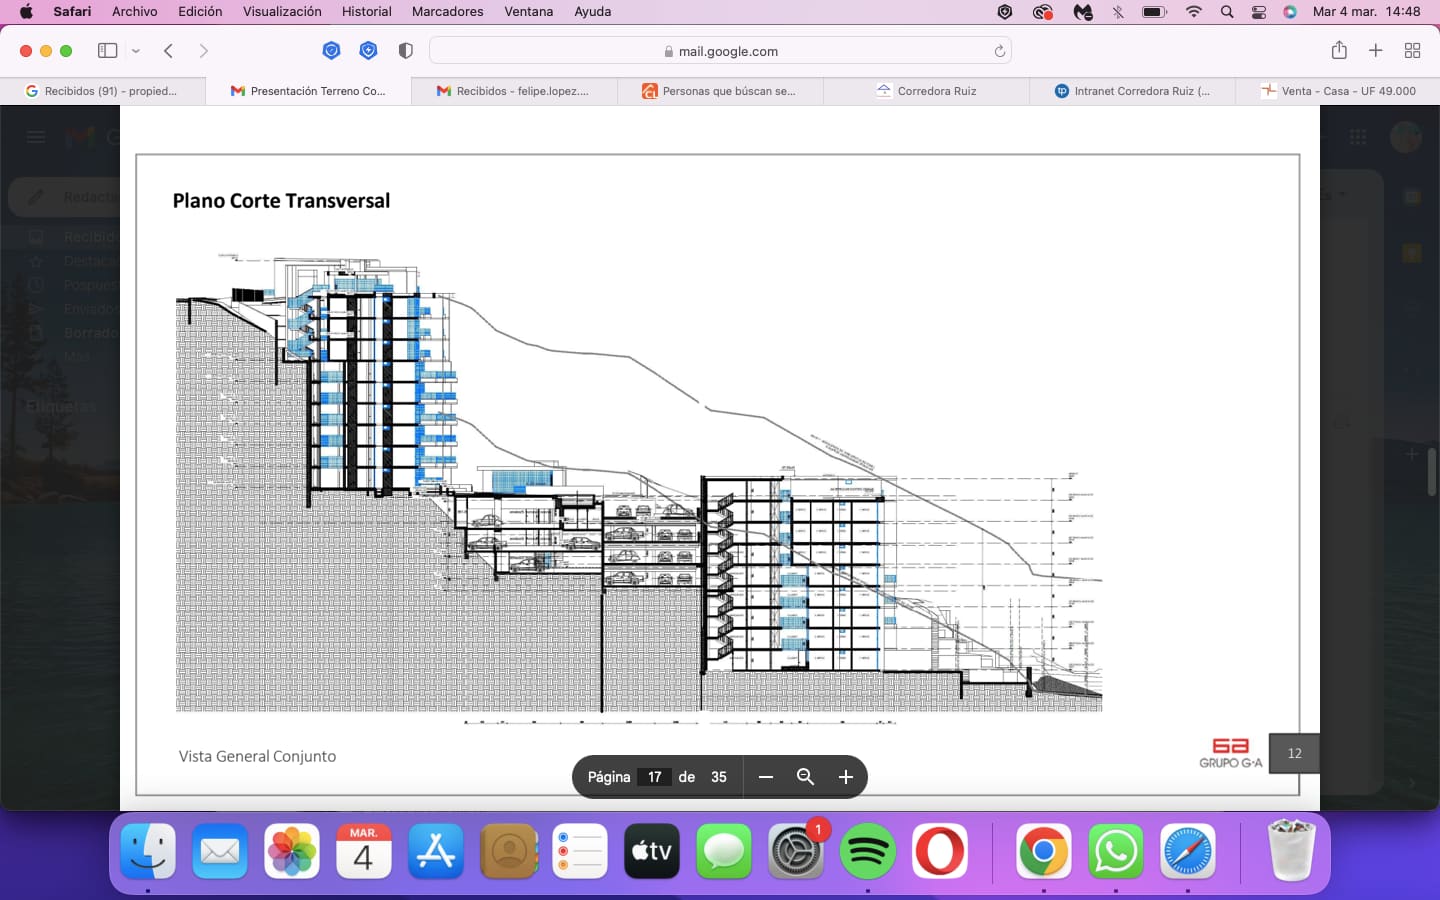
Task: Open the Apple menu
Action: tap(26, 12)
